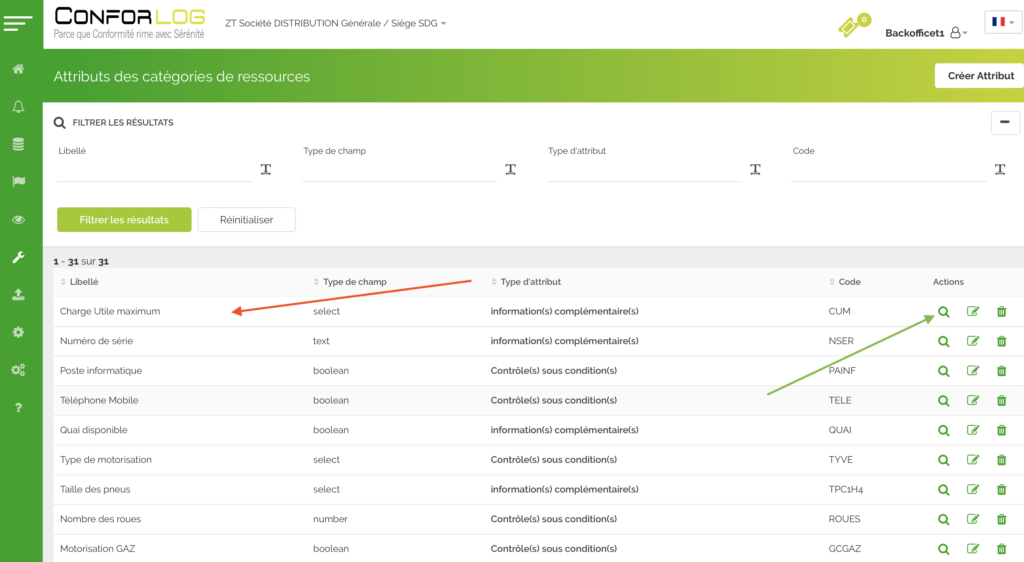Screen dimensions: 1024x562
Task: Open the wrench tools sidebar icon
Action: (x=18, y=257)
